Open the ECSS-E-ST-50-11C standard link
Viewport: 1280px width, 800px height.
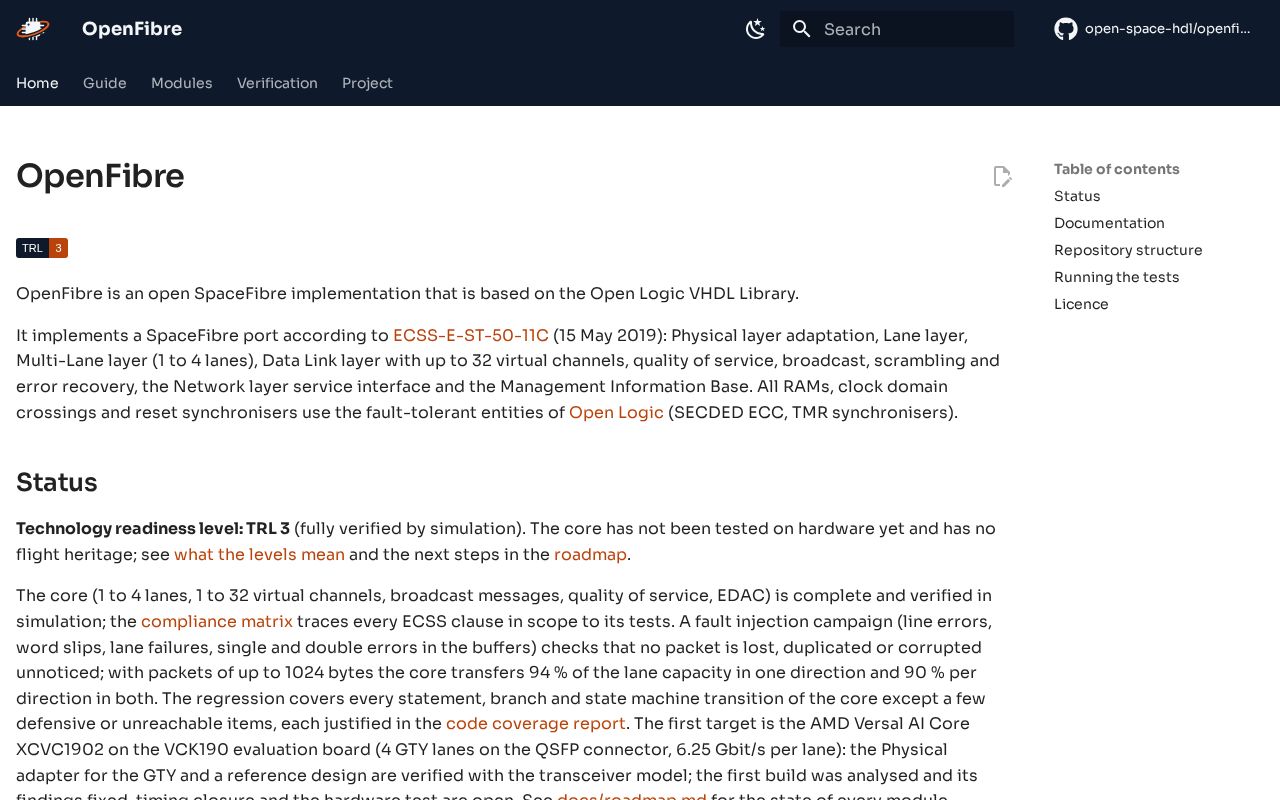click(x=471, y=335)
